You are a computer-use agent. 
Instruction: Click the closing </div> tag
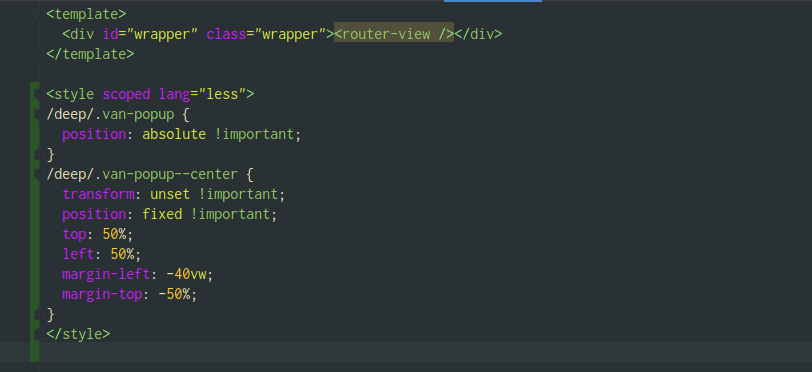[x=478, y=34]
